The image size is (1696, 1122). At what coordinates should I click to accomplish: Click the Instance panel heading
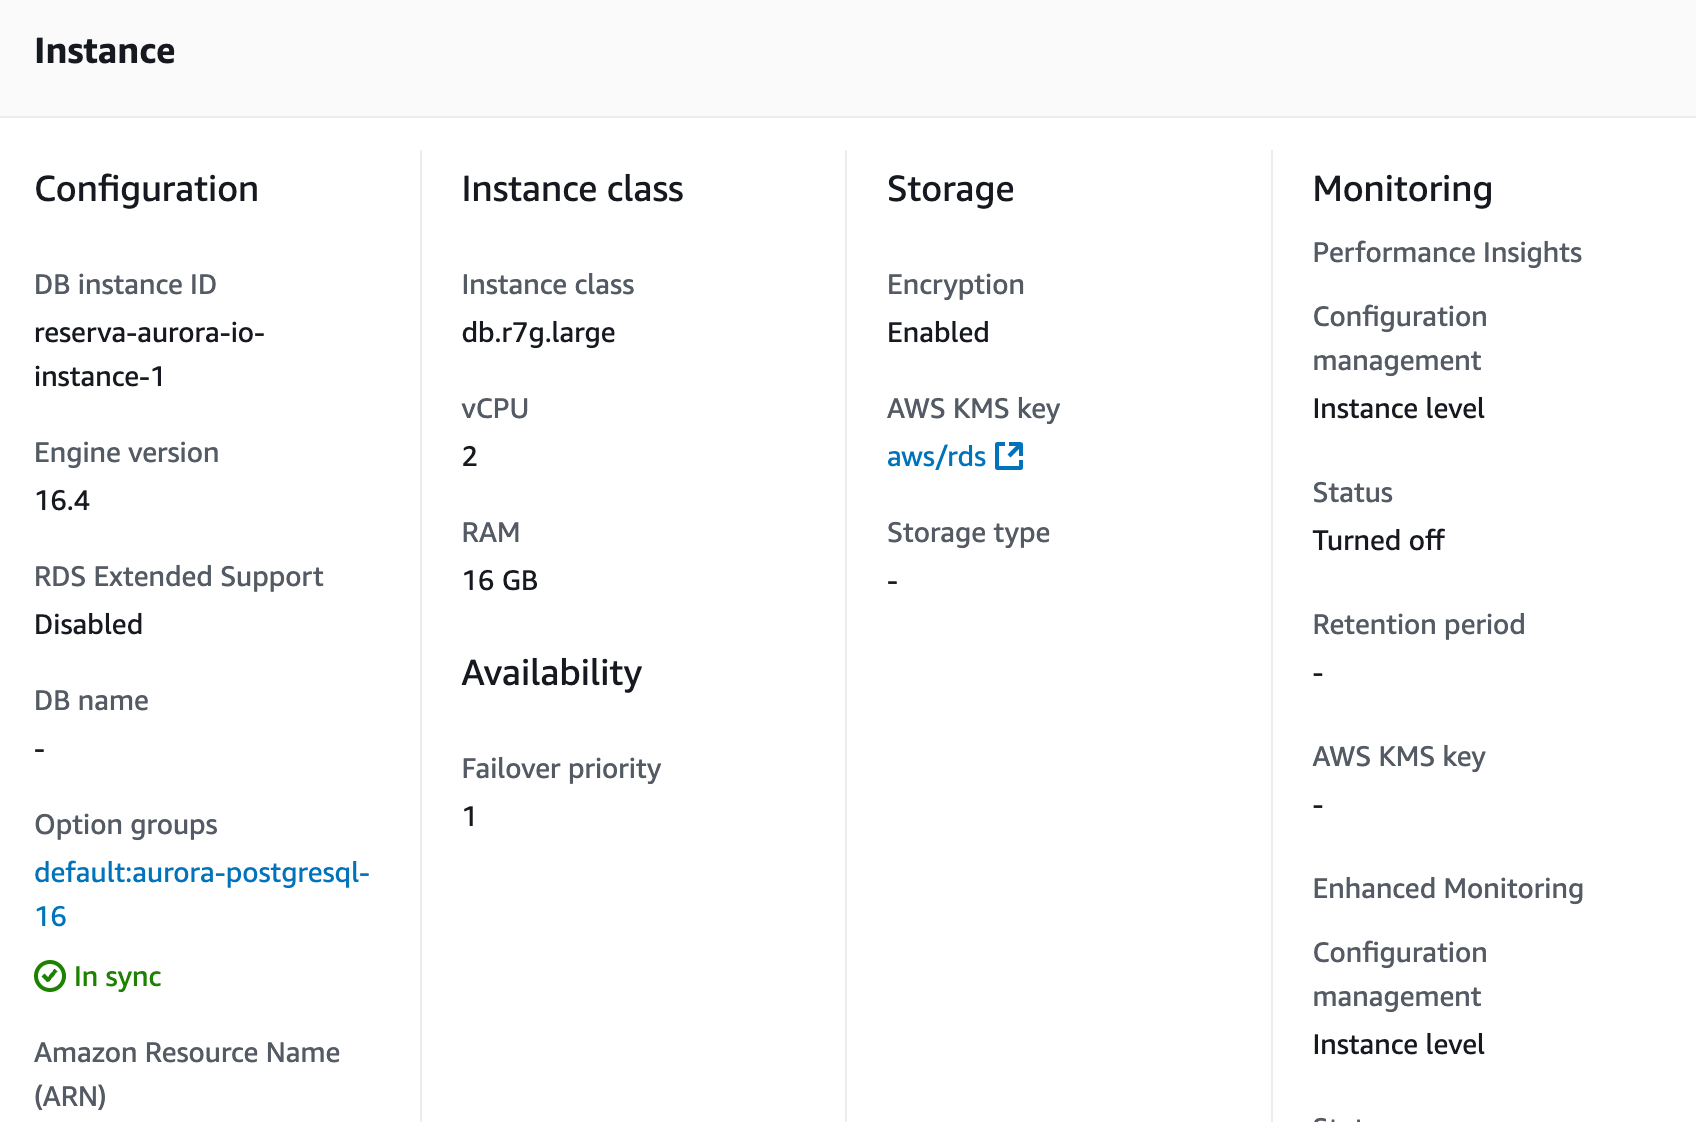pyautogui.click(x=105, y=51)
